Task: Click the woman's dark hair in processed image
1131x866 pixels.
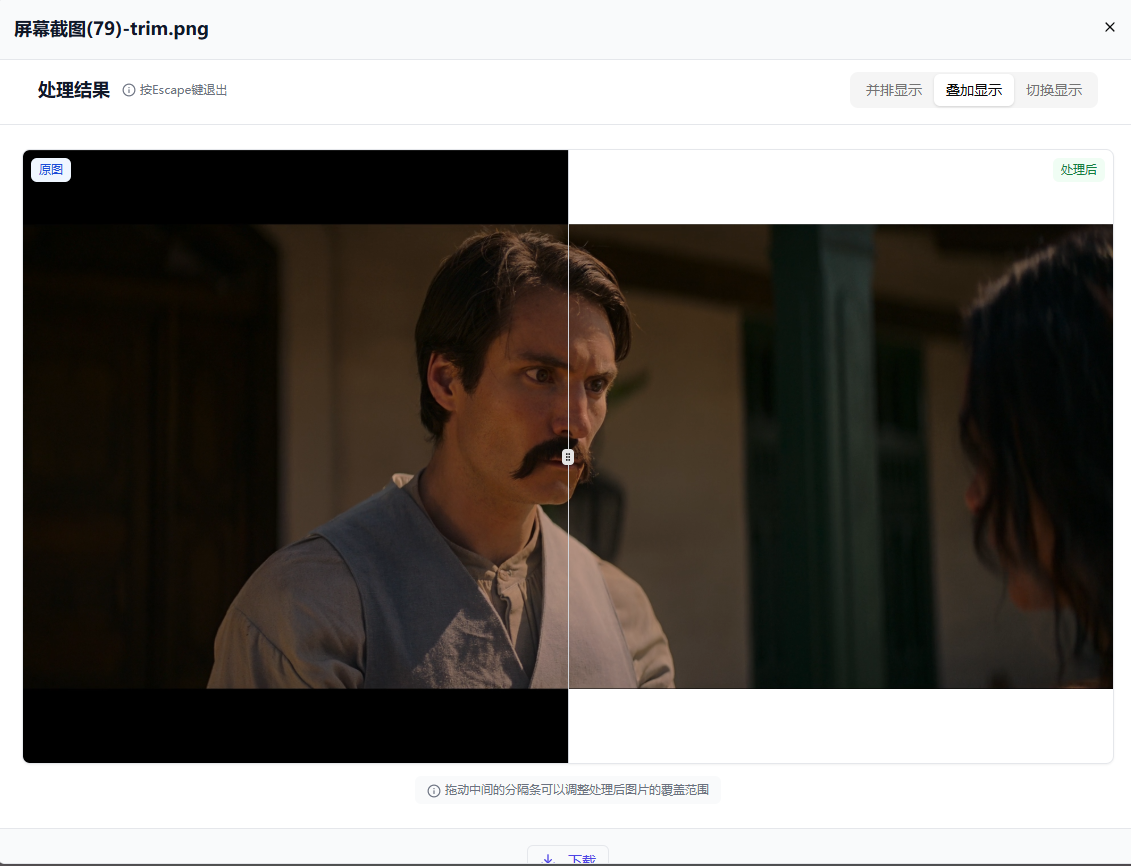Action: pos(1040,400)
